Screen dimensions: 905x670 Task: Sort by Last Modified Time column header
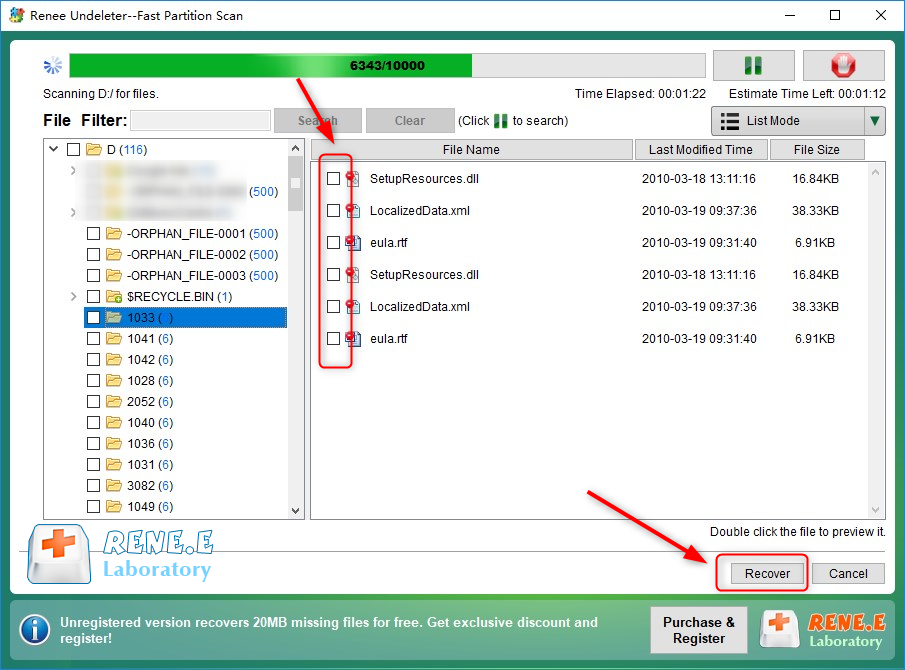point(700,150)
